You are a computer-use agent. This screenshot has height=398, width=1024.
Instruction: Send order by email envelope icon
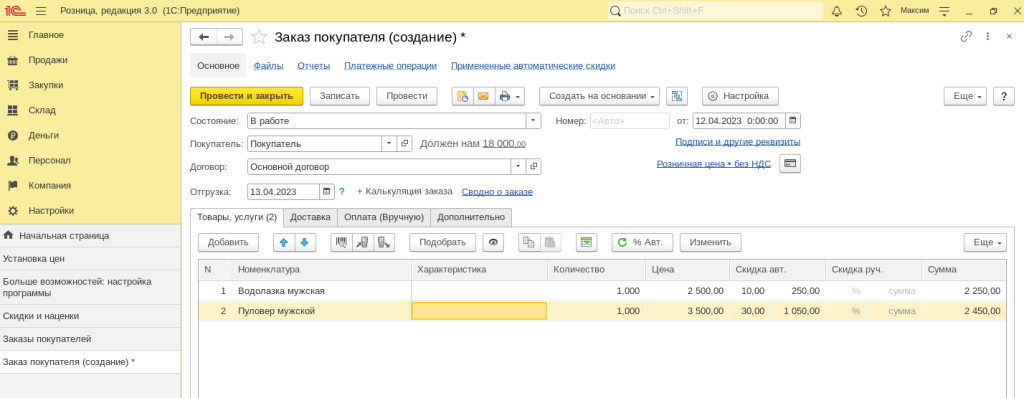pos(483,96)
